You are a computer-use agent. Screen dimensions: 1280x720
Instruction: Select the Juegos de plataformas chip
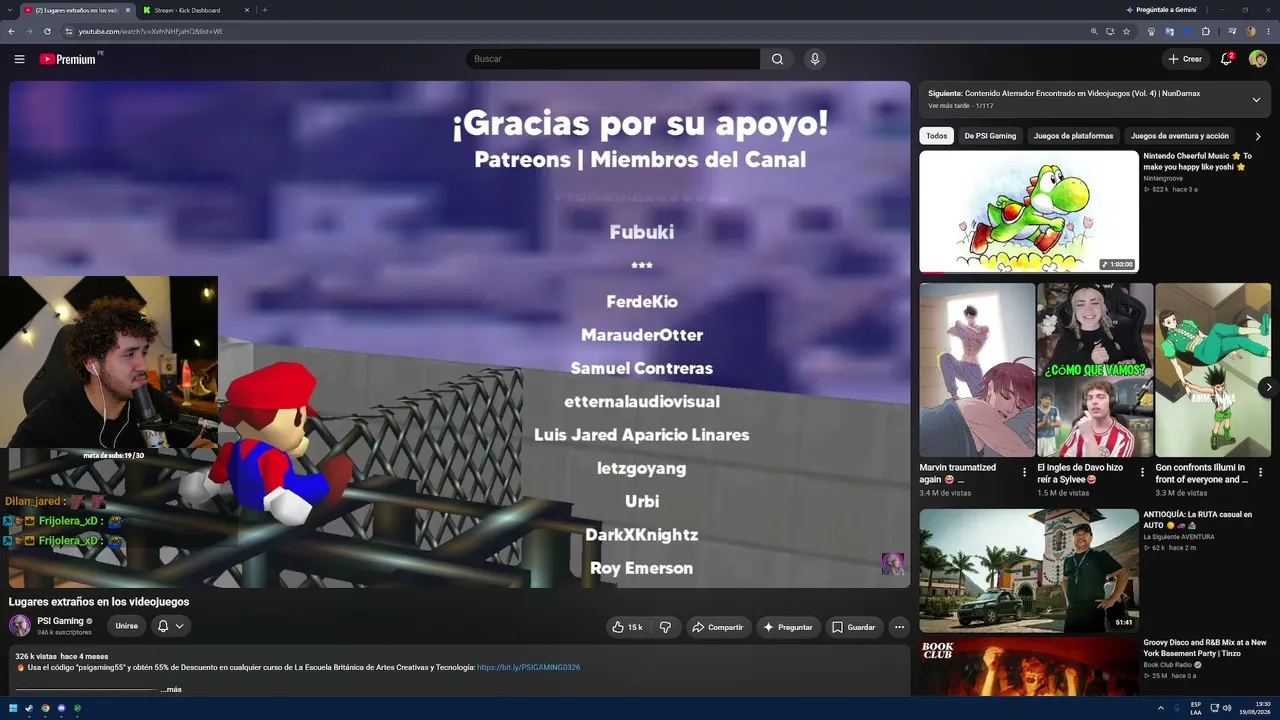pyautogui.click(x=1073, y=136)
